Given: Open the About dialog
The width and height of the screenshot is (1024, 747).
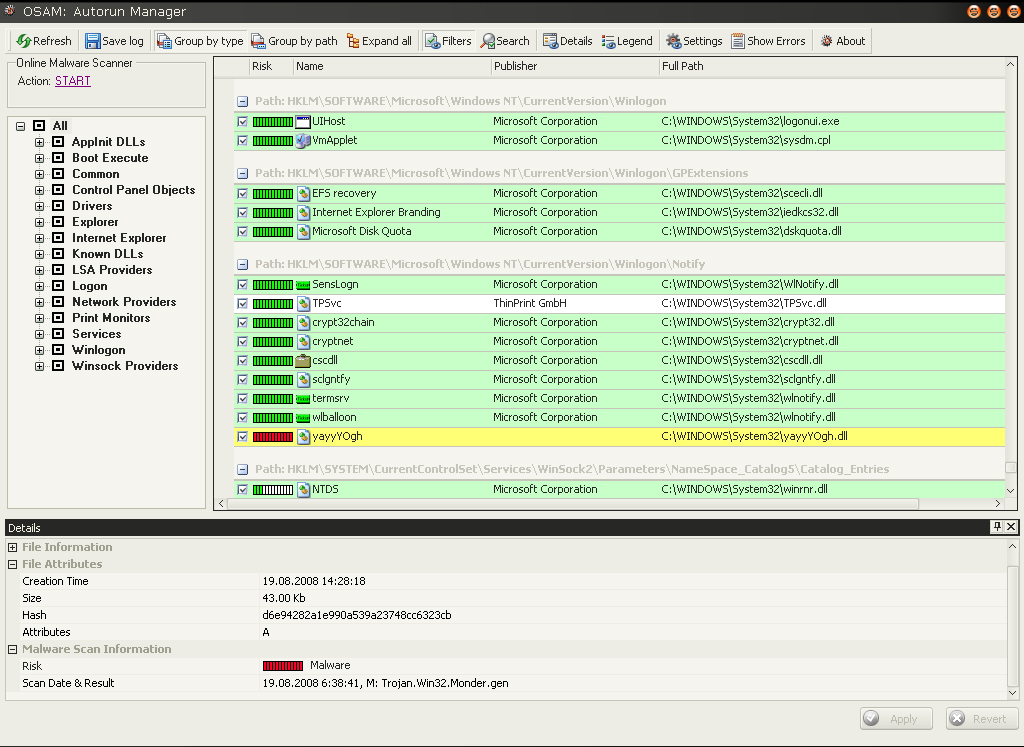Looking at the screenshot, I should click(x=842, y=41).
